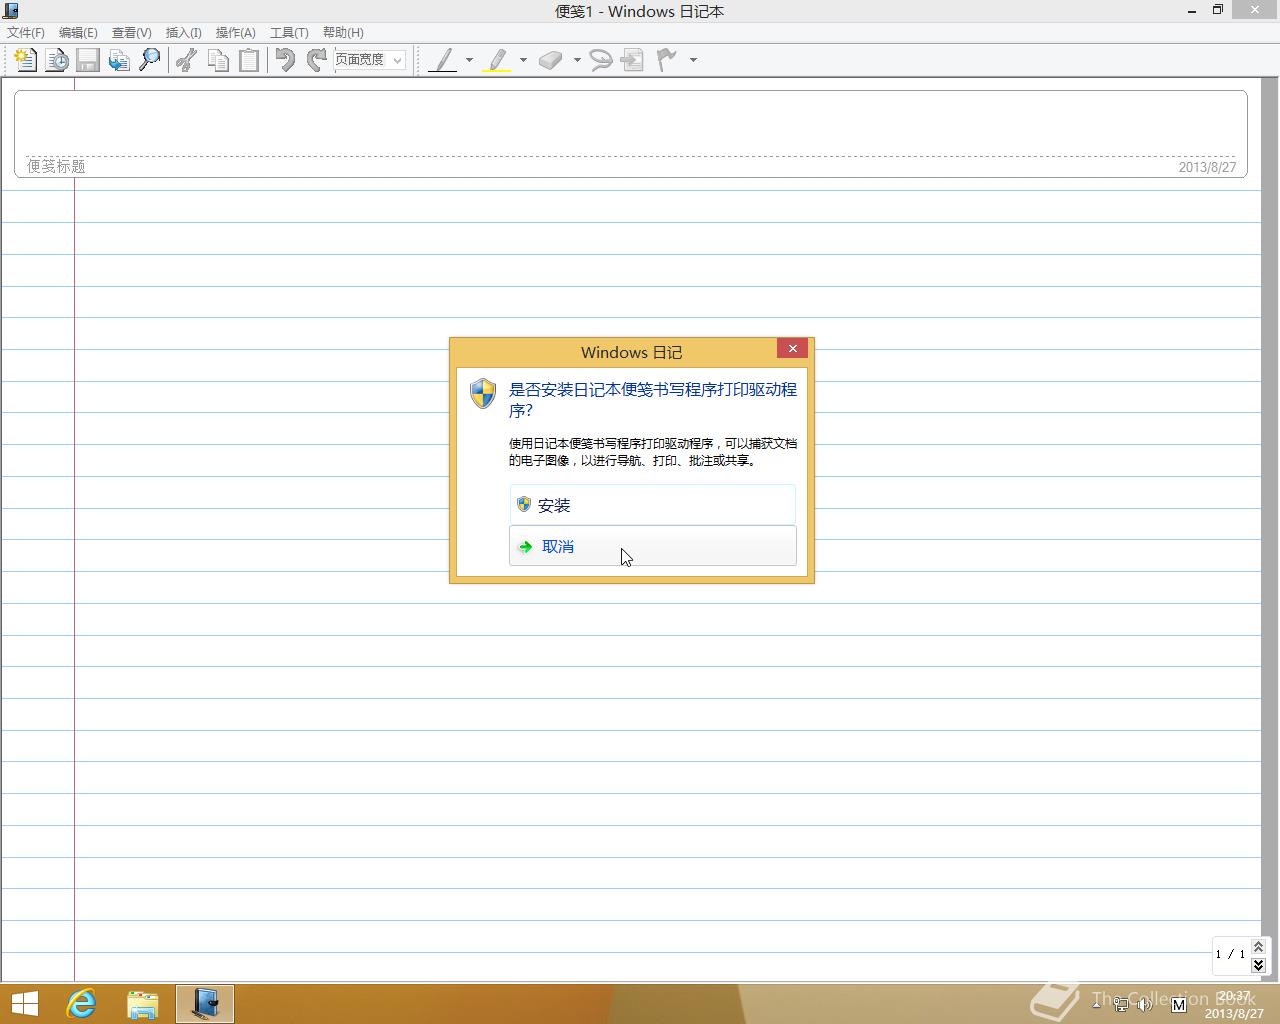Click the Windows Journal taskbar icon
Screen dimensions: 1280x1024
205,1004
